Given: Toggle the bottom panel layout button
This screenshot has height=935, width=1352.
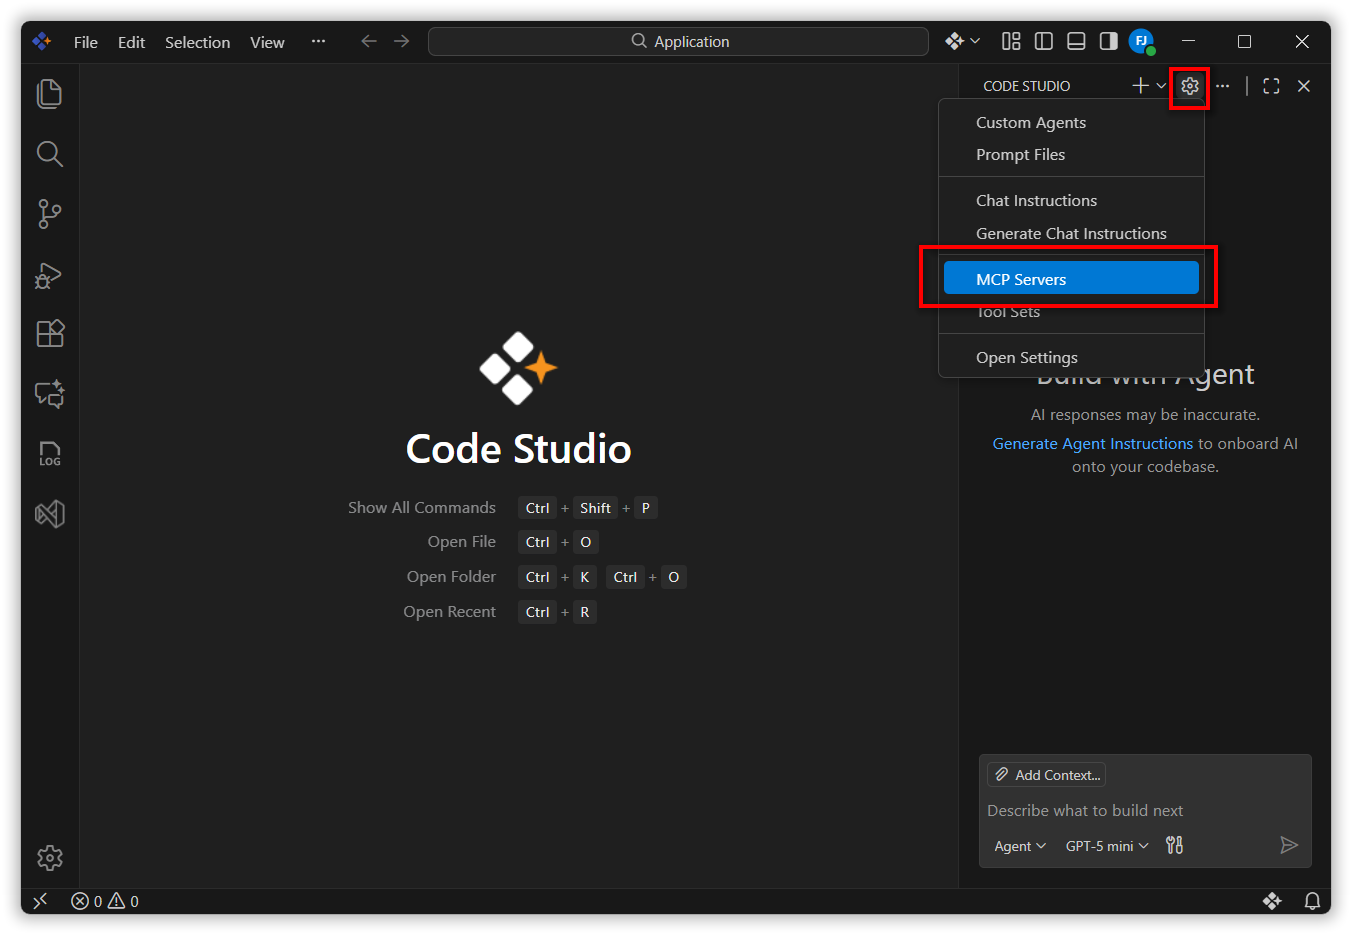Looking at the screenshot, I should tap(1076, 41).
